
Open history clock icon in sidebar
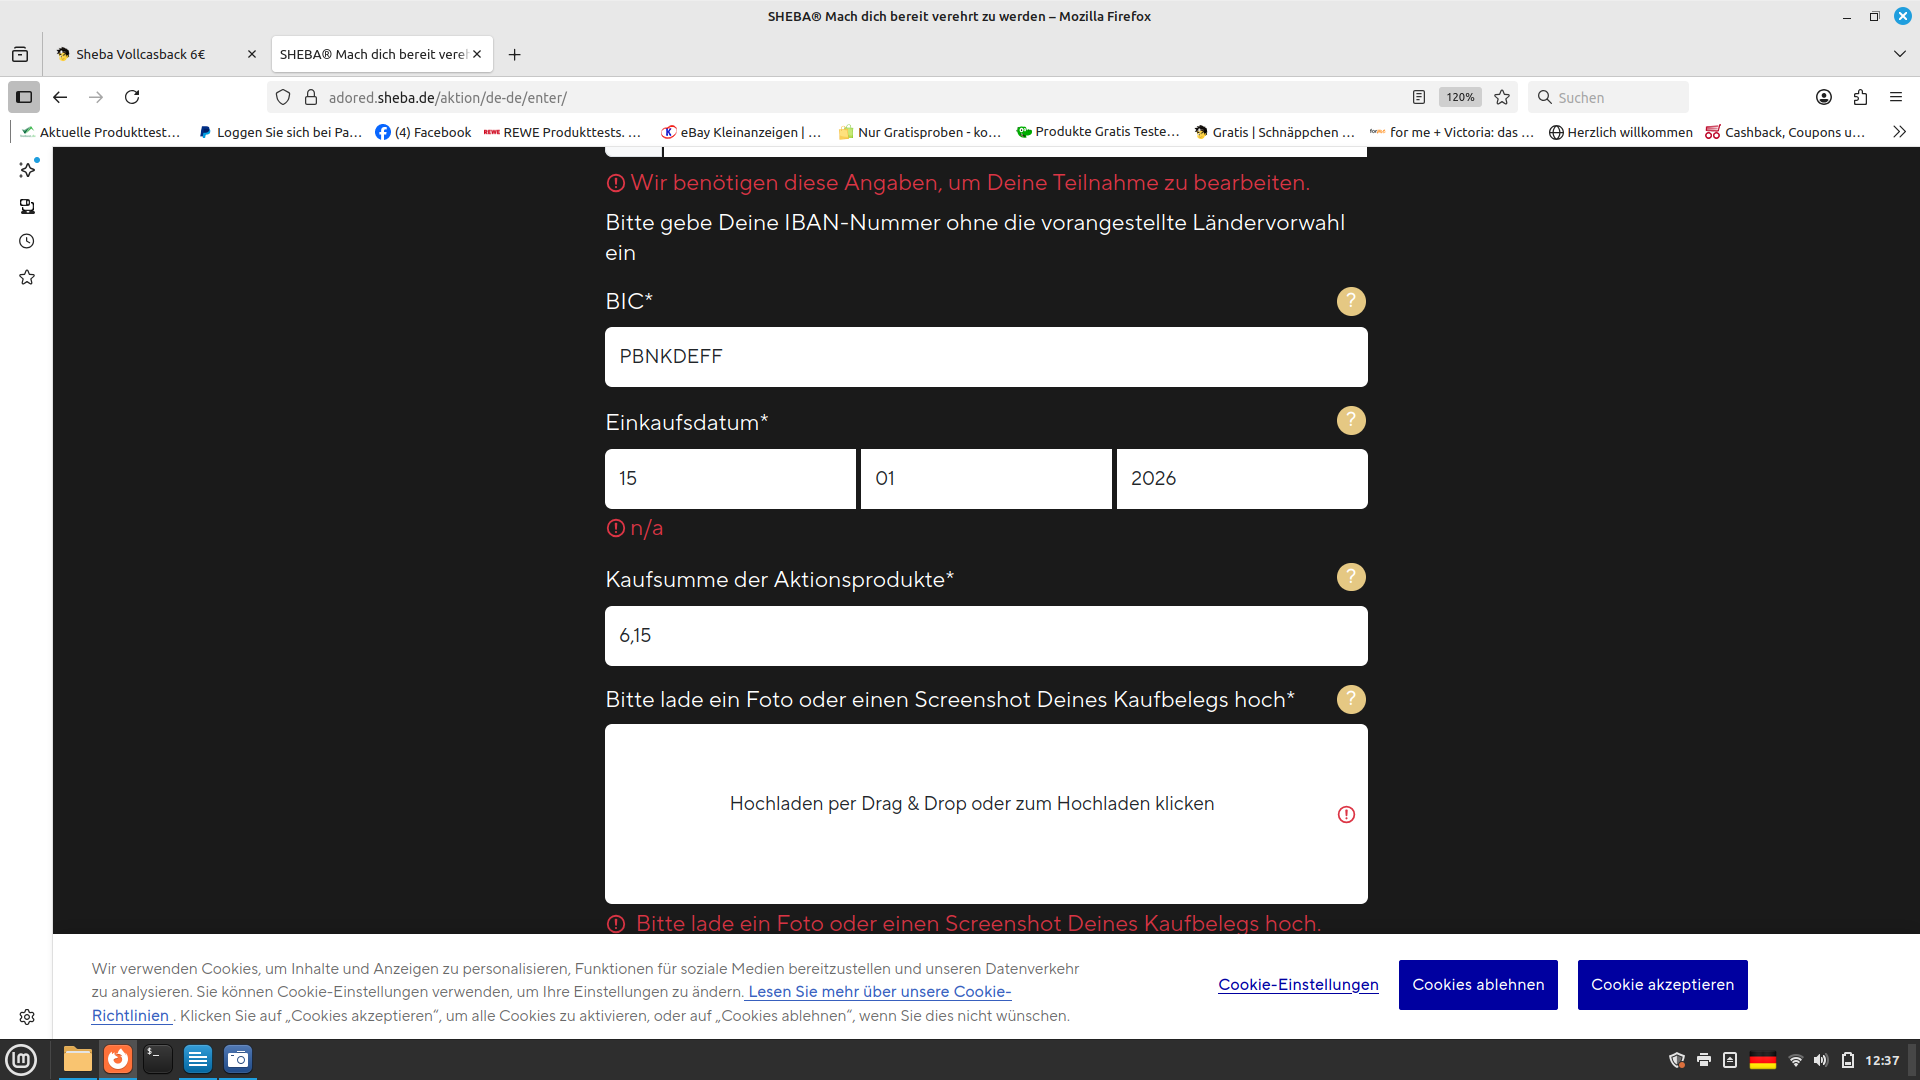click(x=27, y=241)
